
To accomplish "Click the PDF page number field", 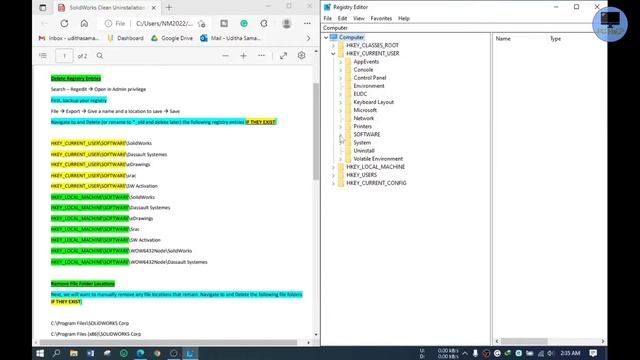I will pyautogui.click(x=64, y=56).
